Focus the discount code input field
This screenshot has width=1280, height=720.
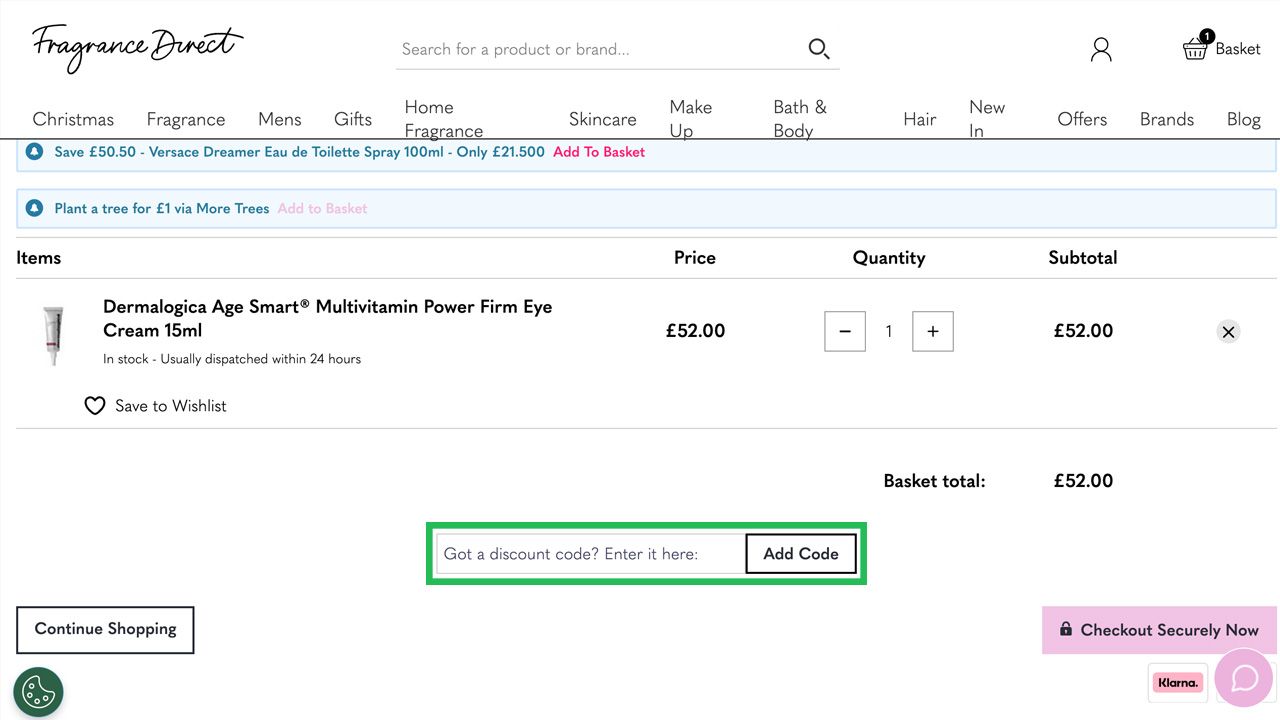click(591, 554)
